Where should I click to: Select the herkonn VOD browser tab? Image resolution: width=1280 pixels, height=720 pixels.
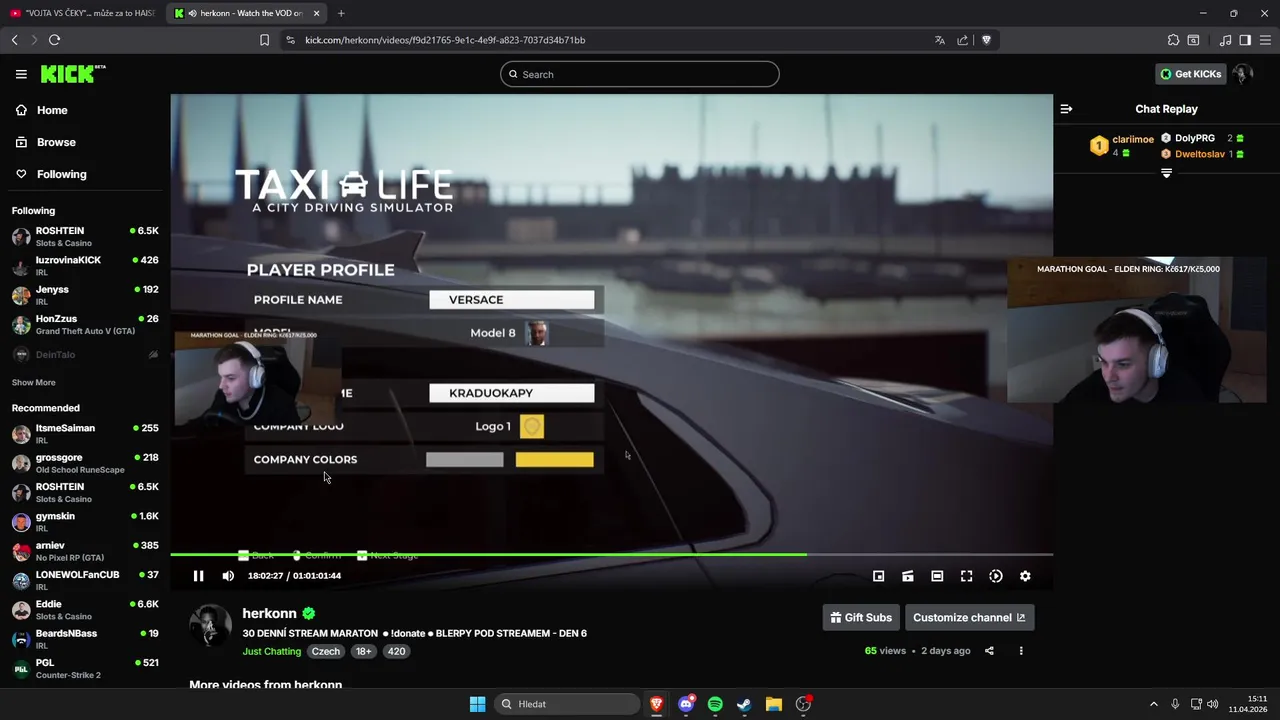[246, 13]
